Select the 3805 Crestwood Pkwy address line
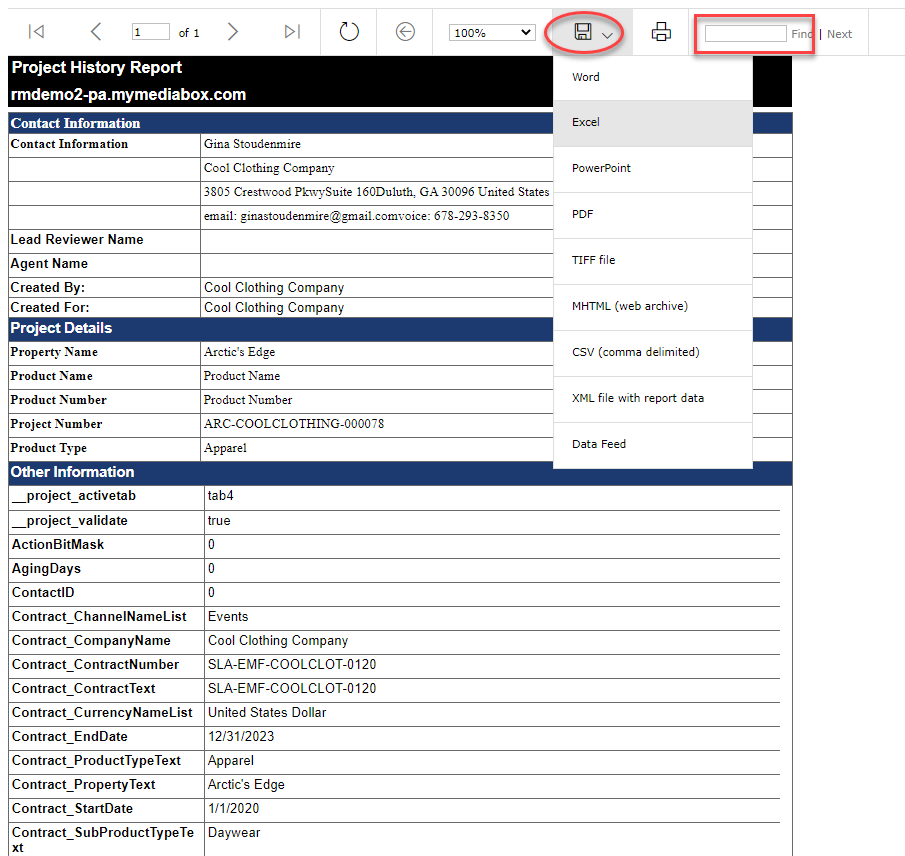The image size is (905, 856). click(x=376, y=192)
